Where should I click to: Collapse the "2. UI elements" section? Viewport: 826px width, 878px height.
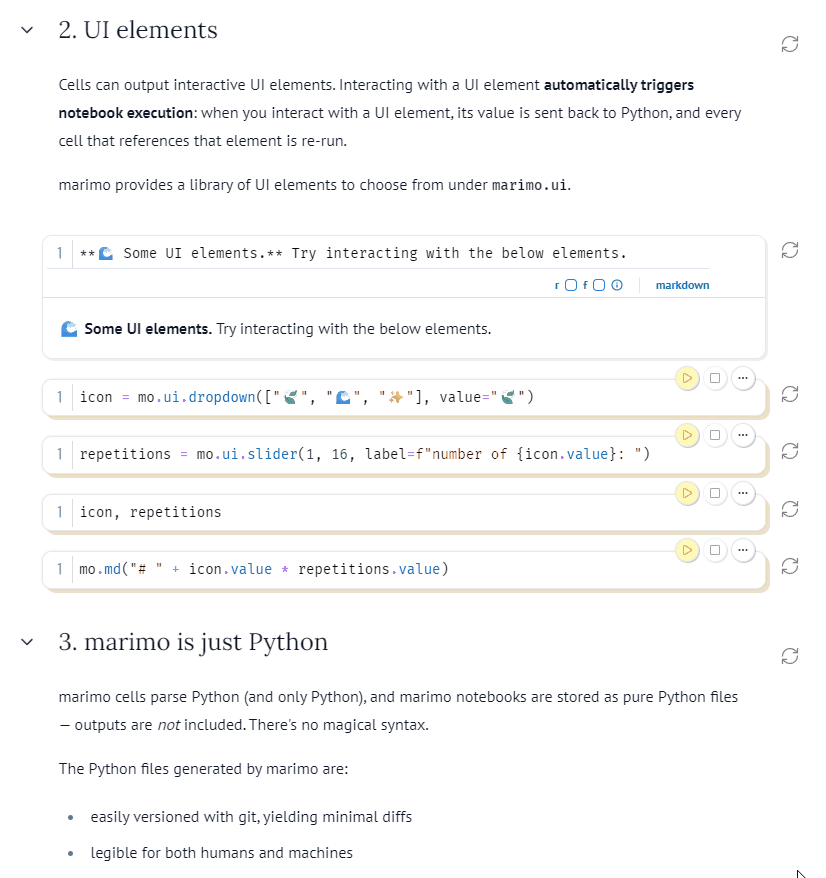(x=26, y=31)
